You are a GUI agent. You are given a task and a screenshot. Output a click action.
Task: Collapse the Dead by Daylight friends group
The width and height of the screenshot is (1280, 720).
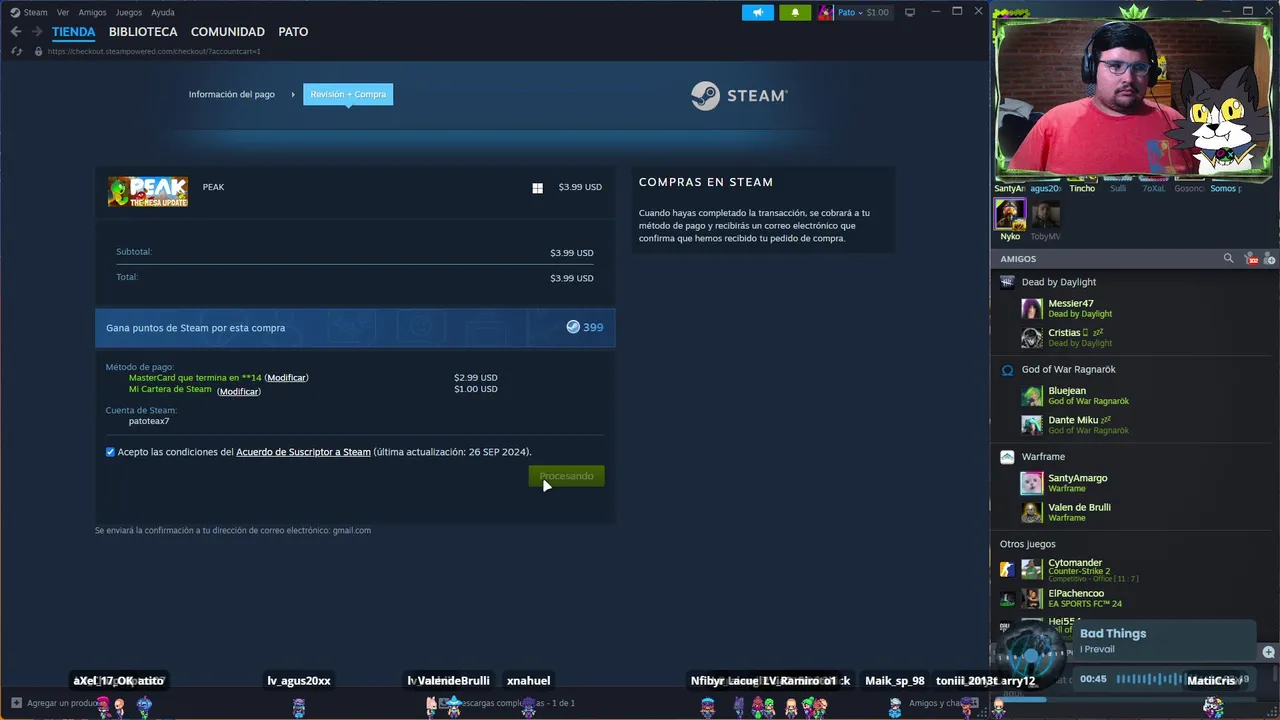(x=1058, y=282)
